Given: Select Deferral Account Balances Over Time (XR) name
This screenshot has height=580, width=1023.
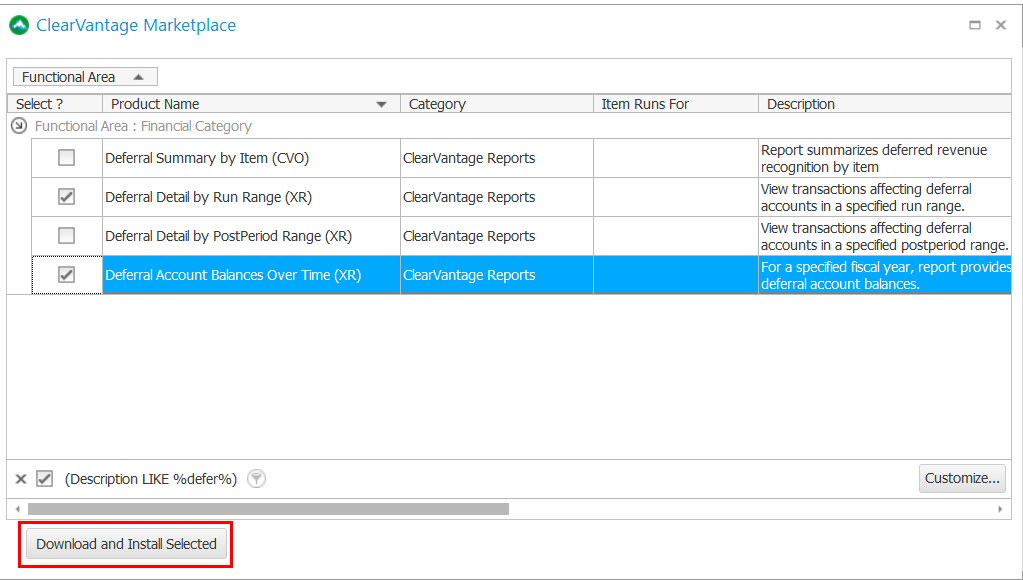Looking at the screenshot, I should (233, 275).
